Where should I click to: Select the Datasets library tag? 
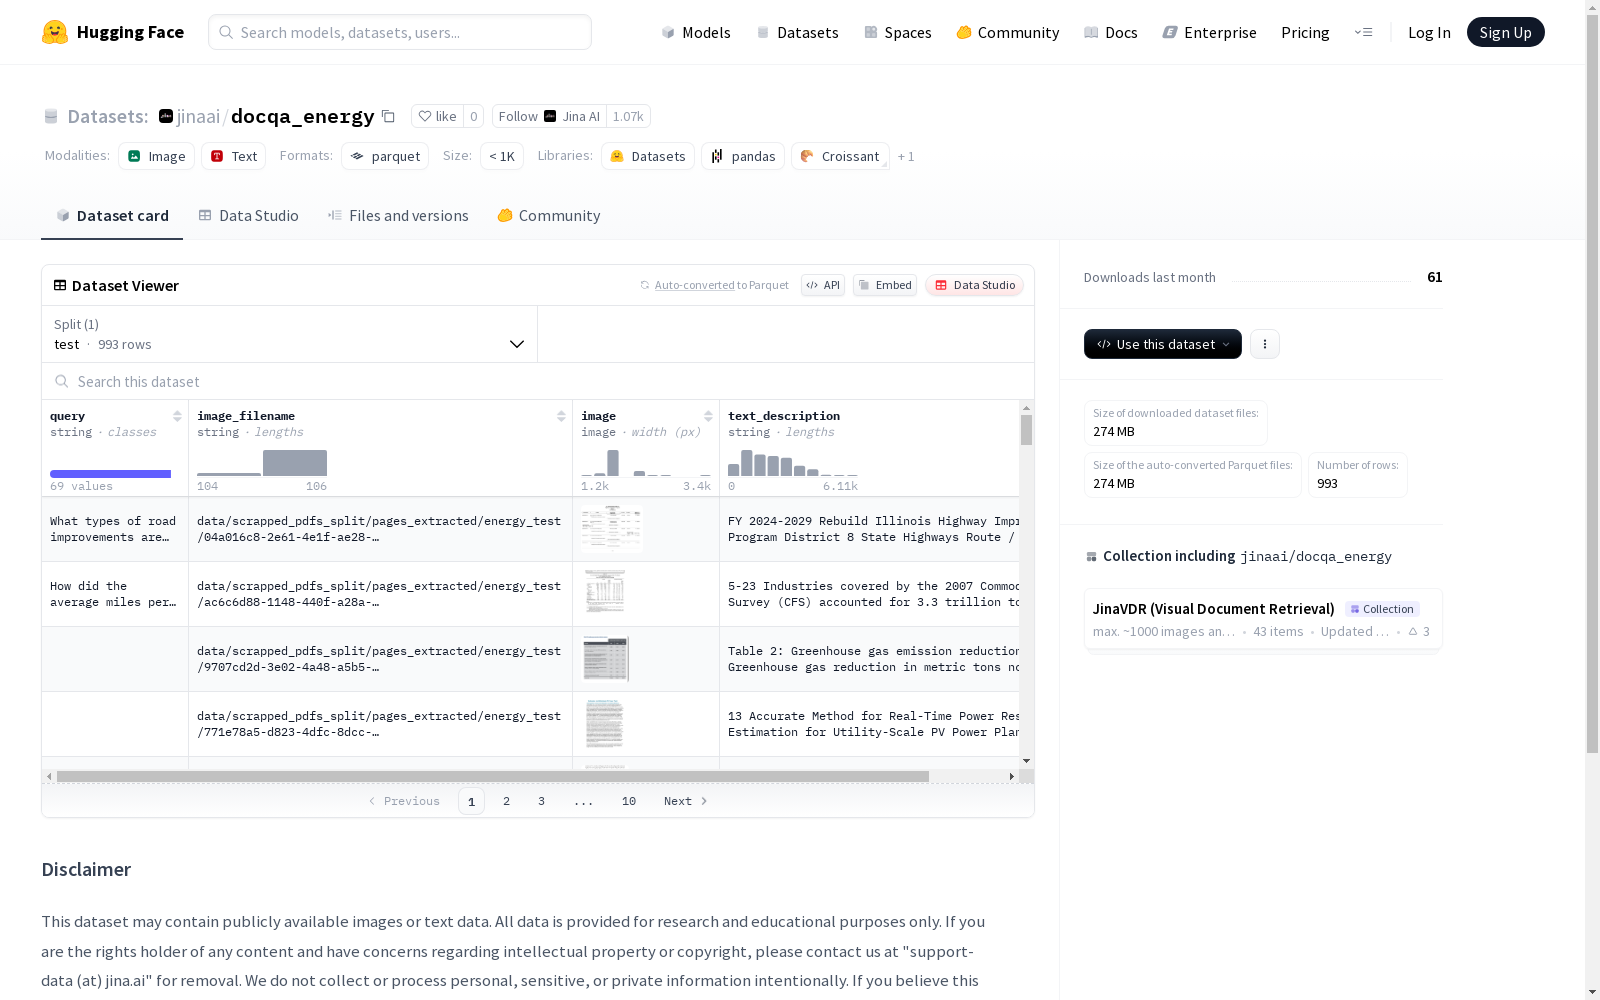pos(648,156)
